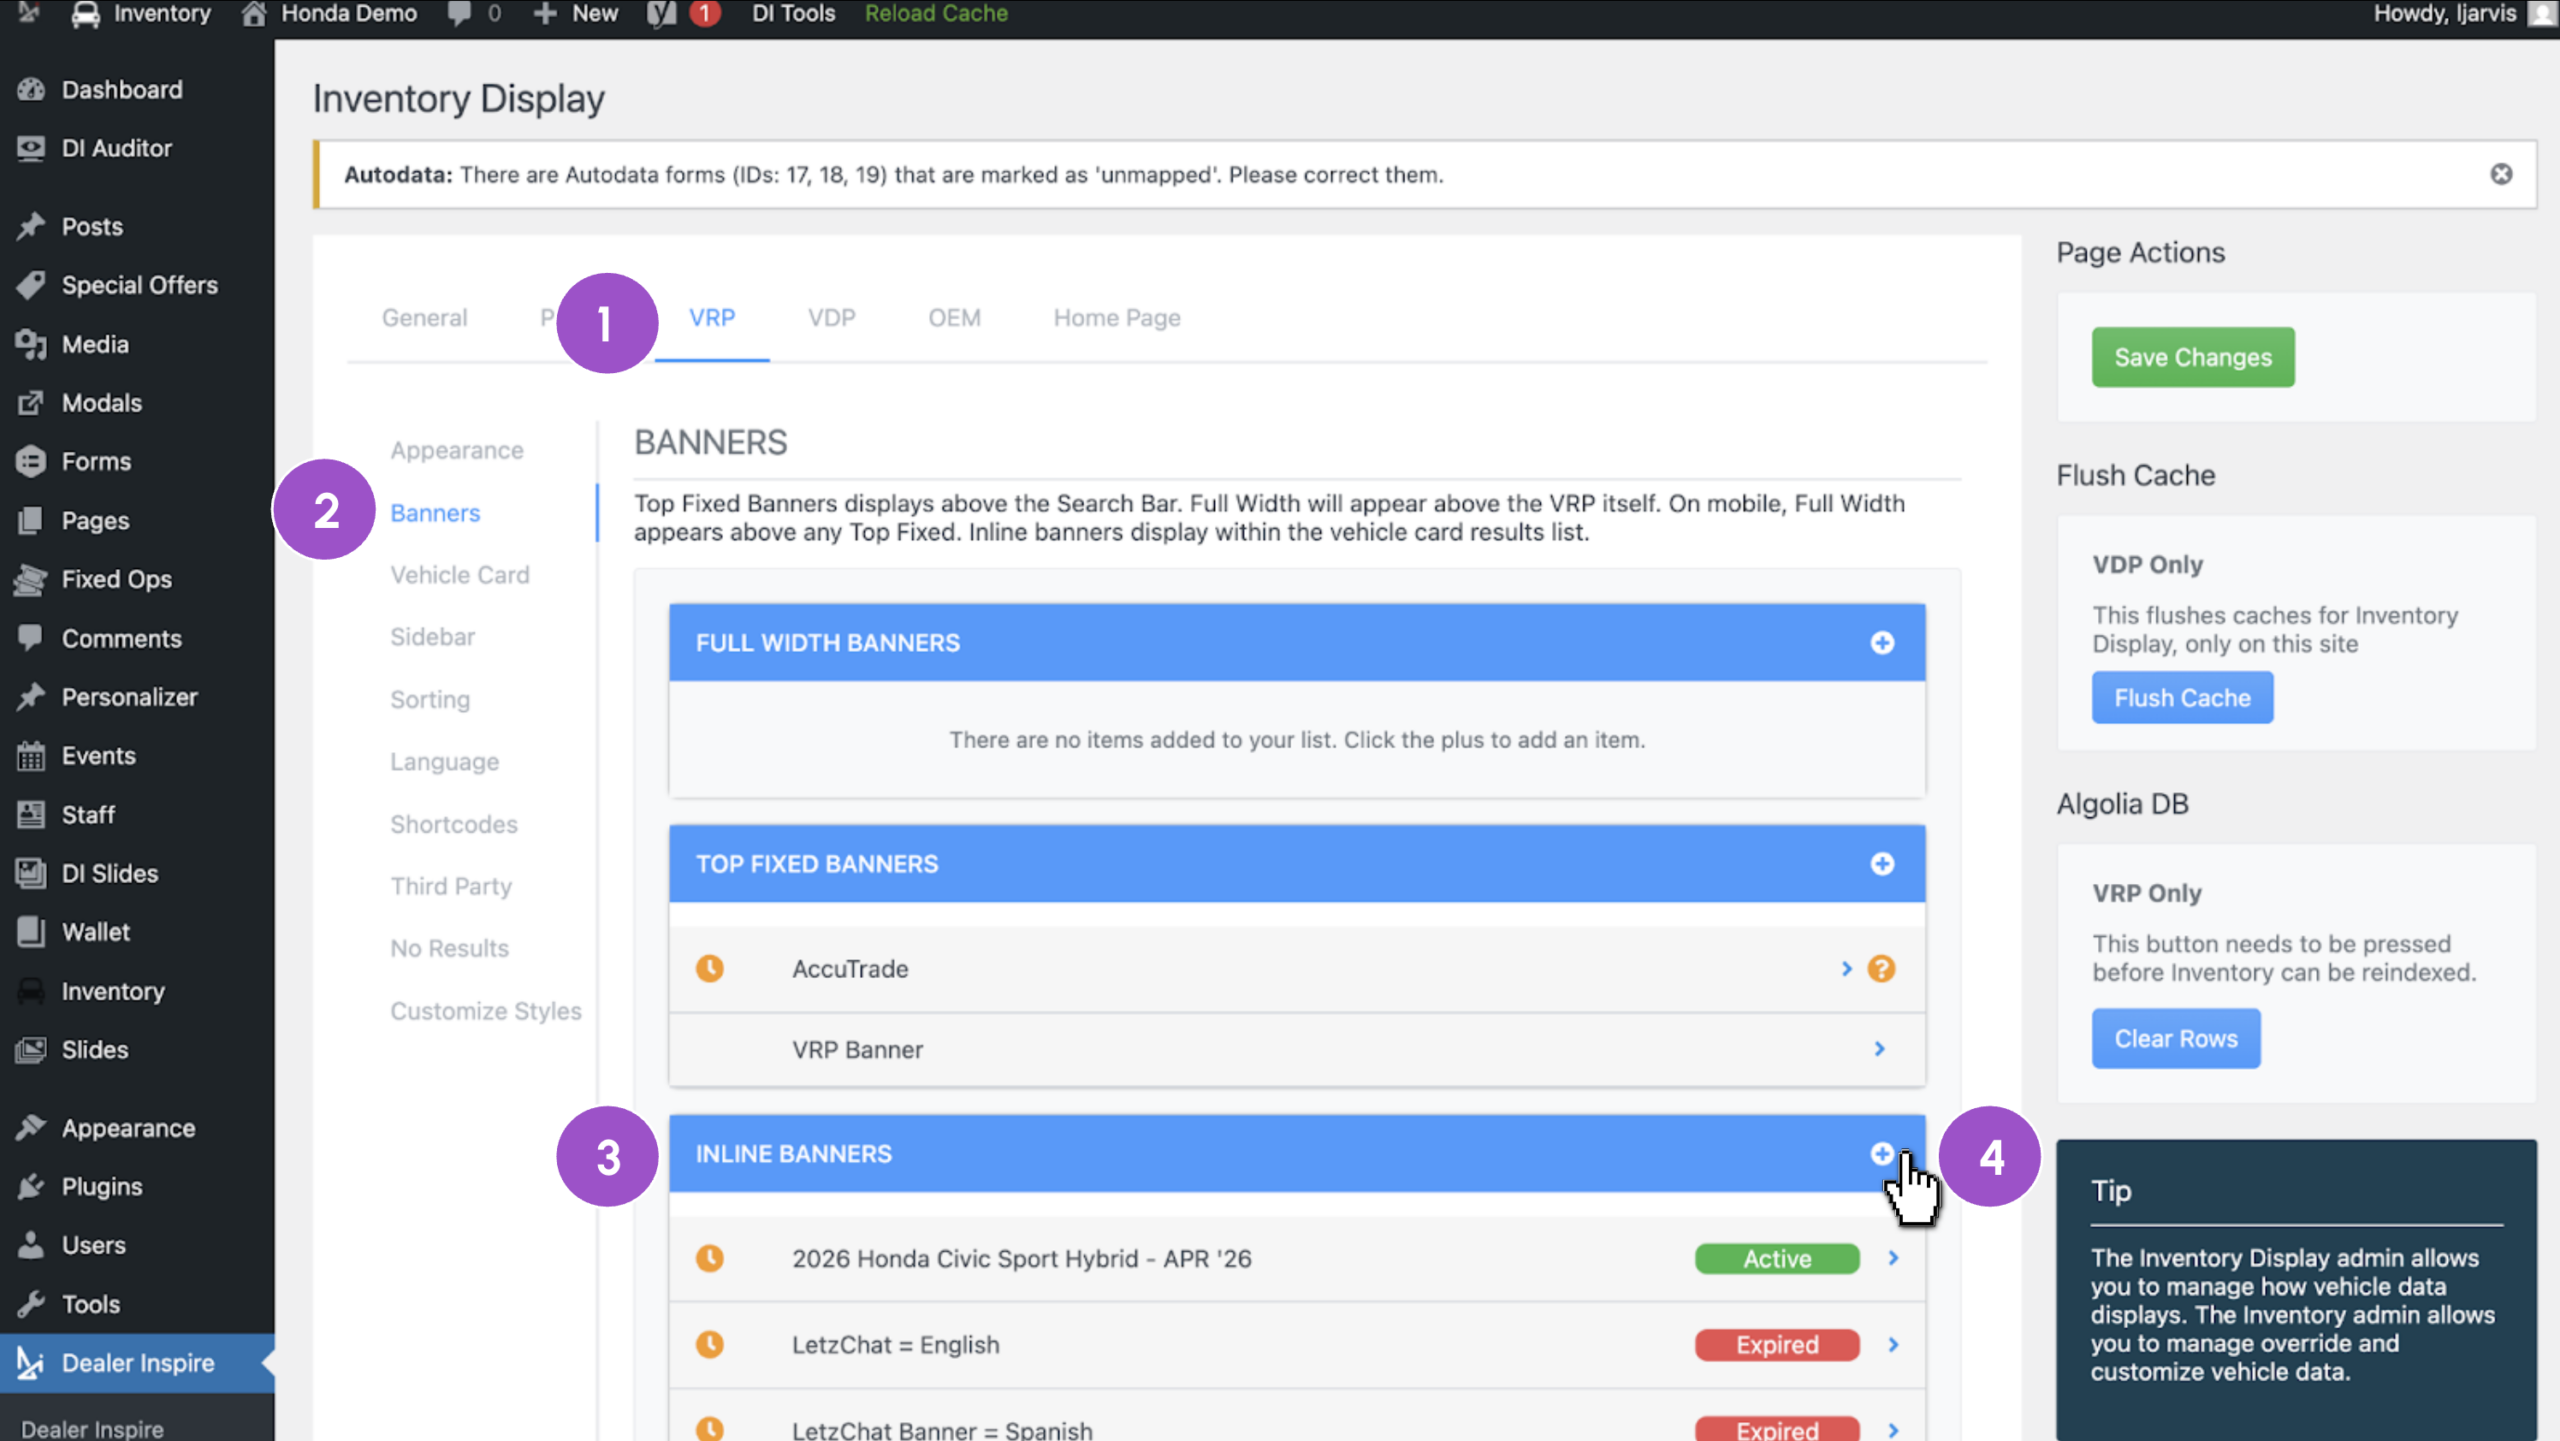Add a new Top Fixed Banner with plus icon
The image size is (2560, 1441).
tap(1882, 864)
